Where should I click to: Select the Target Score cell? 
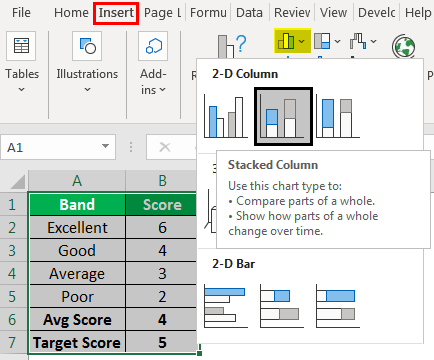77,342
